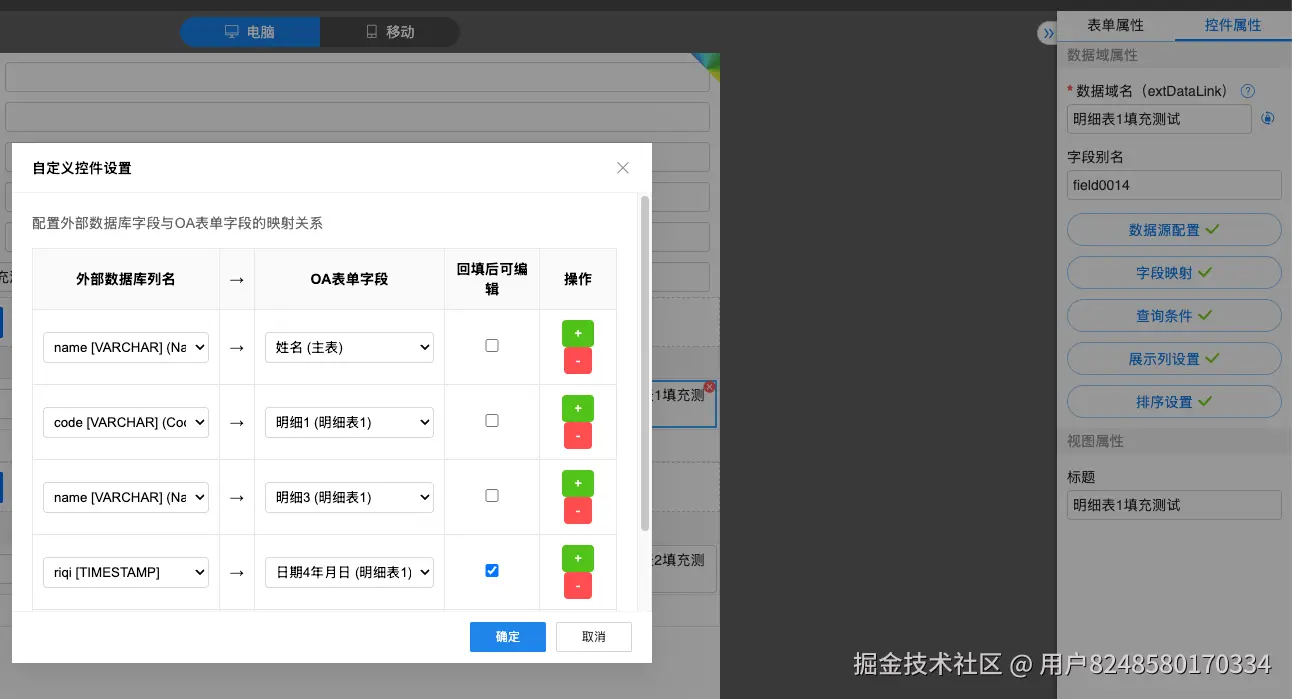Switch to the 电脑 view tab
Viewport: 1292px width, 699px height.
[x=250, y=32]
